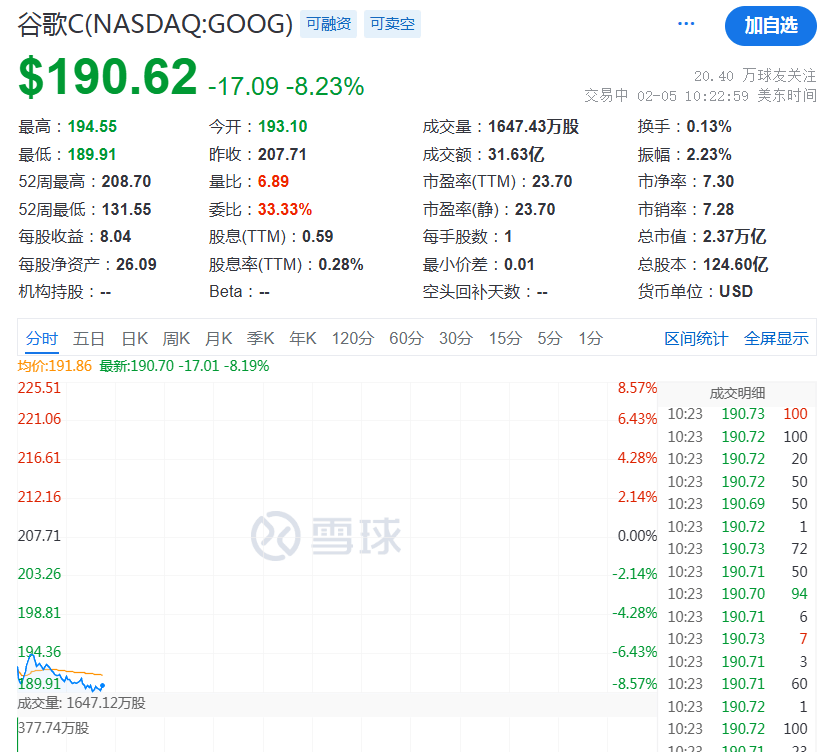Click 全屏显示 for fullscreen chart
Image resolution: width=827 pixels, height=752 pixels.
pos(775,338)
